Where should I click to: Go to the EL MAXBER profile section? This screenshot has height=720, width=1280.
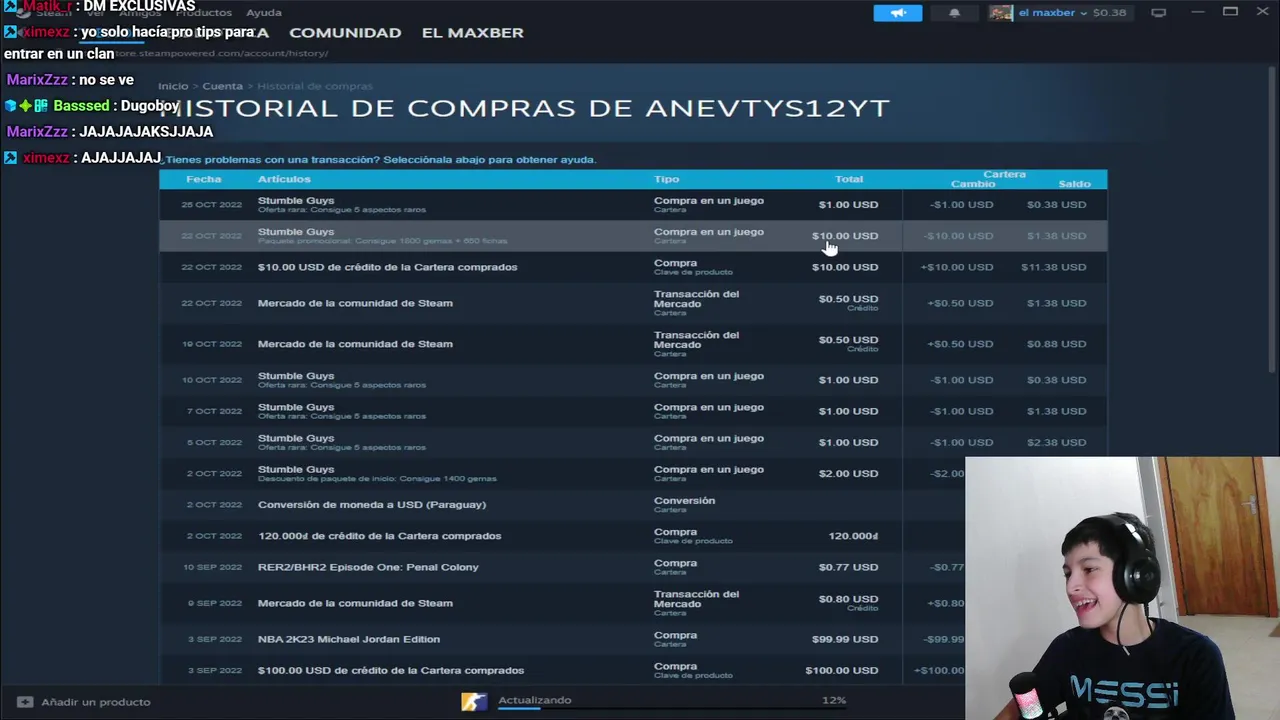pos(473,33)
